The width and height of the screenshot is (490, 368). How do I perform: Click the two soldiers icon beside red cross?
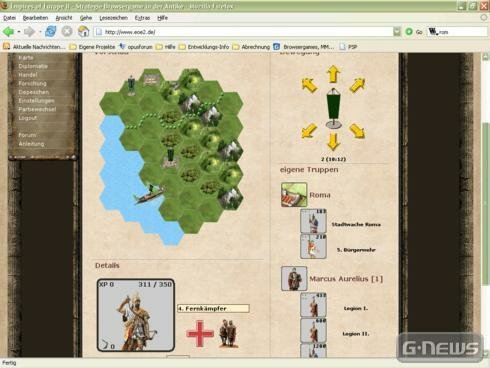tap(228, 333)
